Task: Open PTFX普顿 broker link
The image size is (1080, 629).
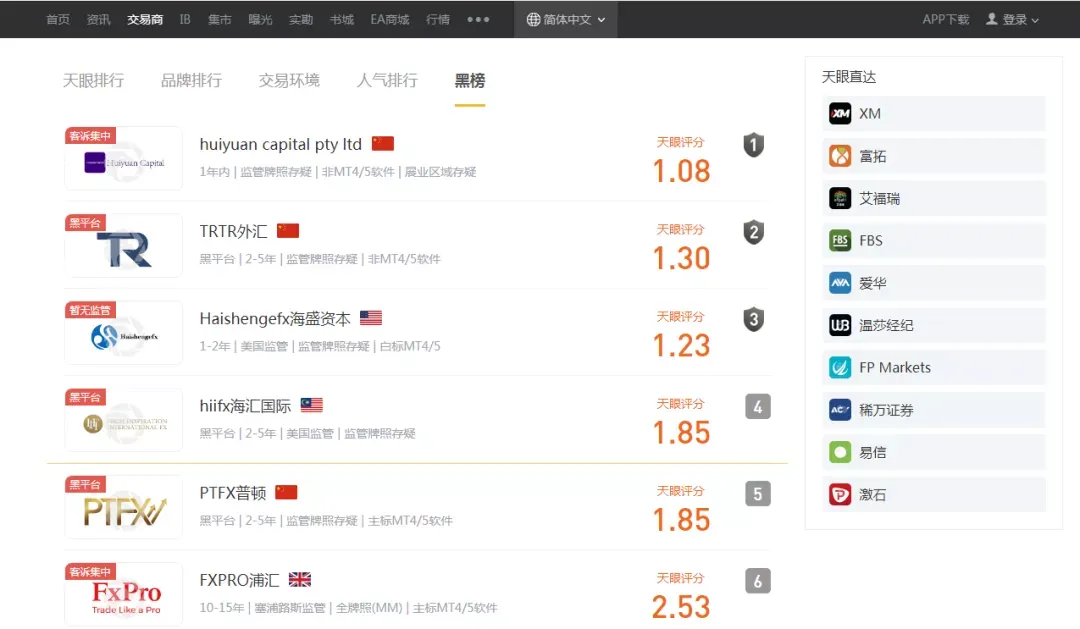Action: click(233, 493)
